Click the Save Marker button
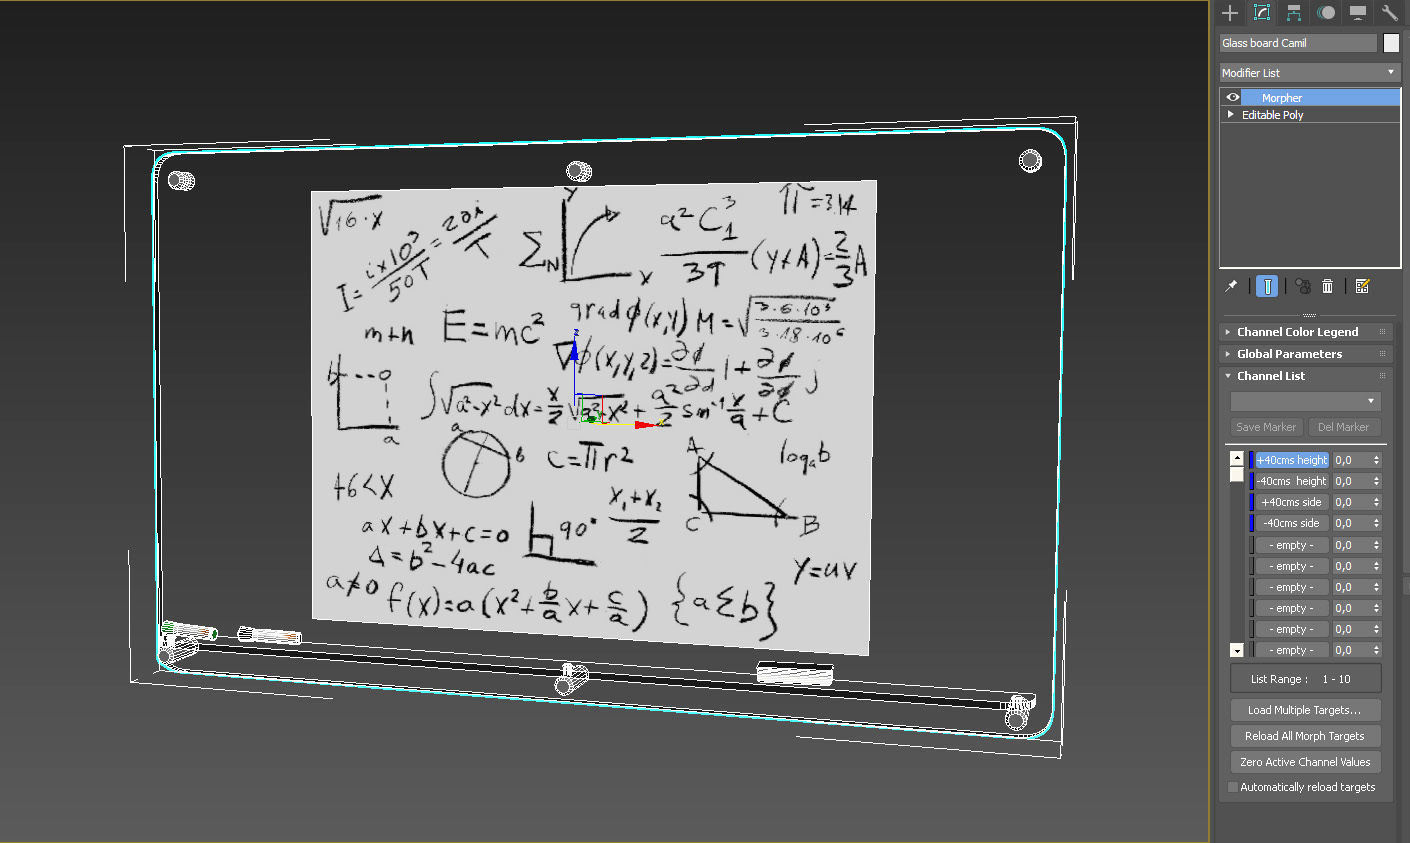This screenshot has height=843, width=1410. tap(1266, 427)
